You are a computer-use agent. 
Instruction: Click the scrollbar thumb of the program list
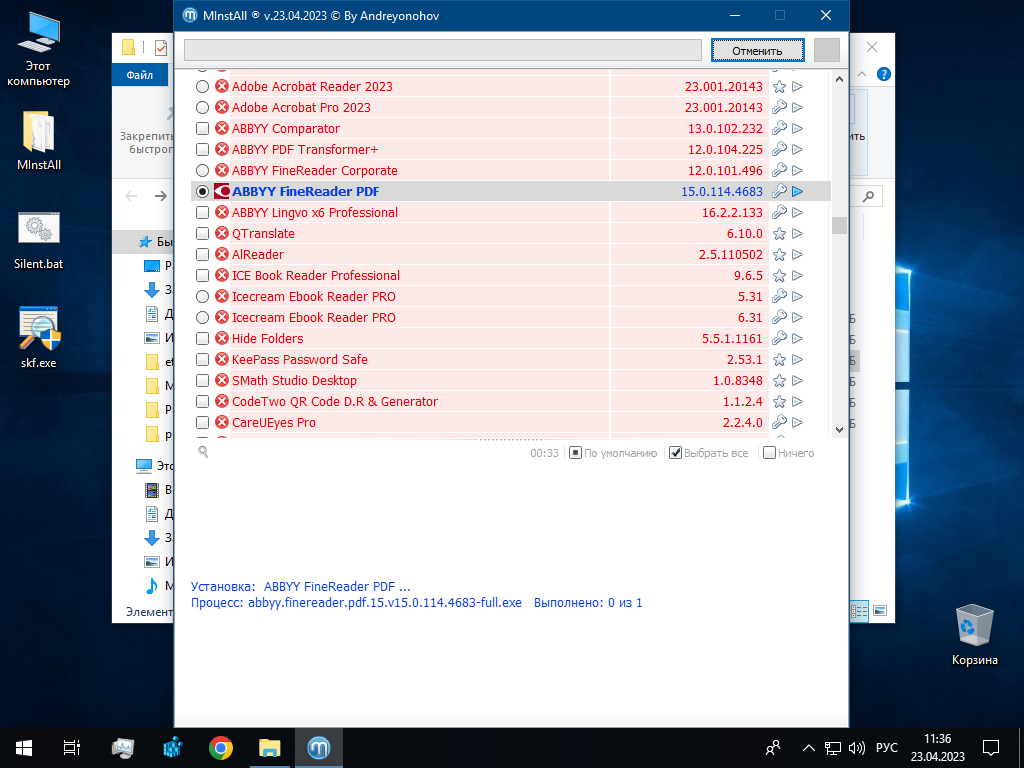[x=839, y=225]
